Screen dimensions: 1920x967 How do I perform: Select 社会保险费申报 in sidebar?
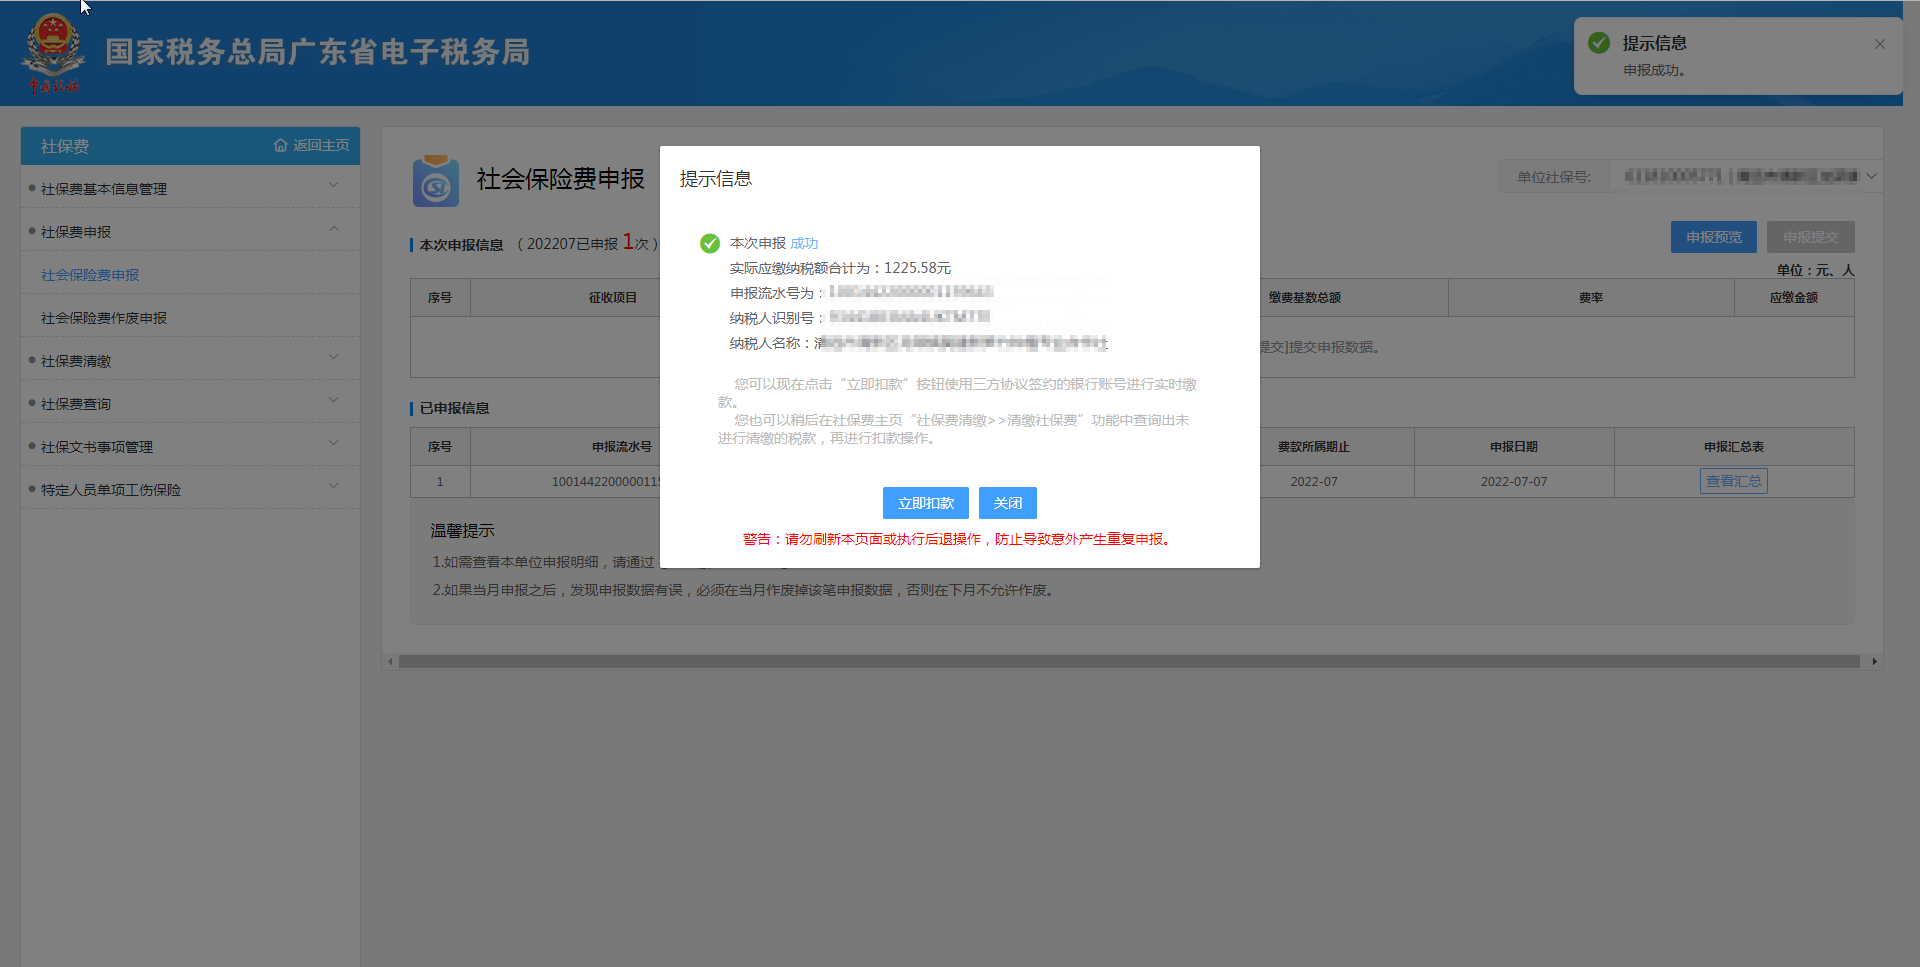tap(90, 275)
